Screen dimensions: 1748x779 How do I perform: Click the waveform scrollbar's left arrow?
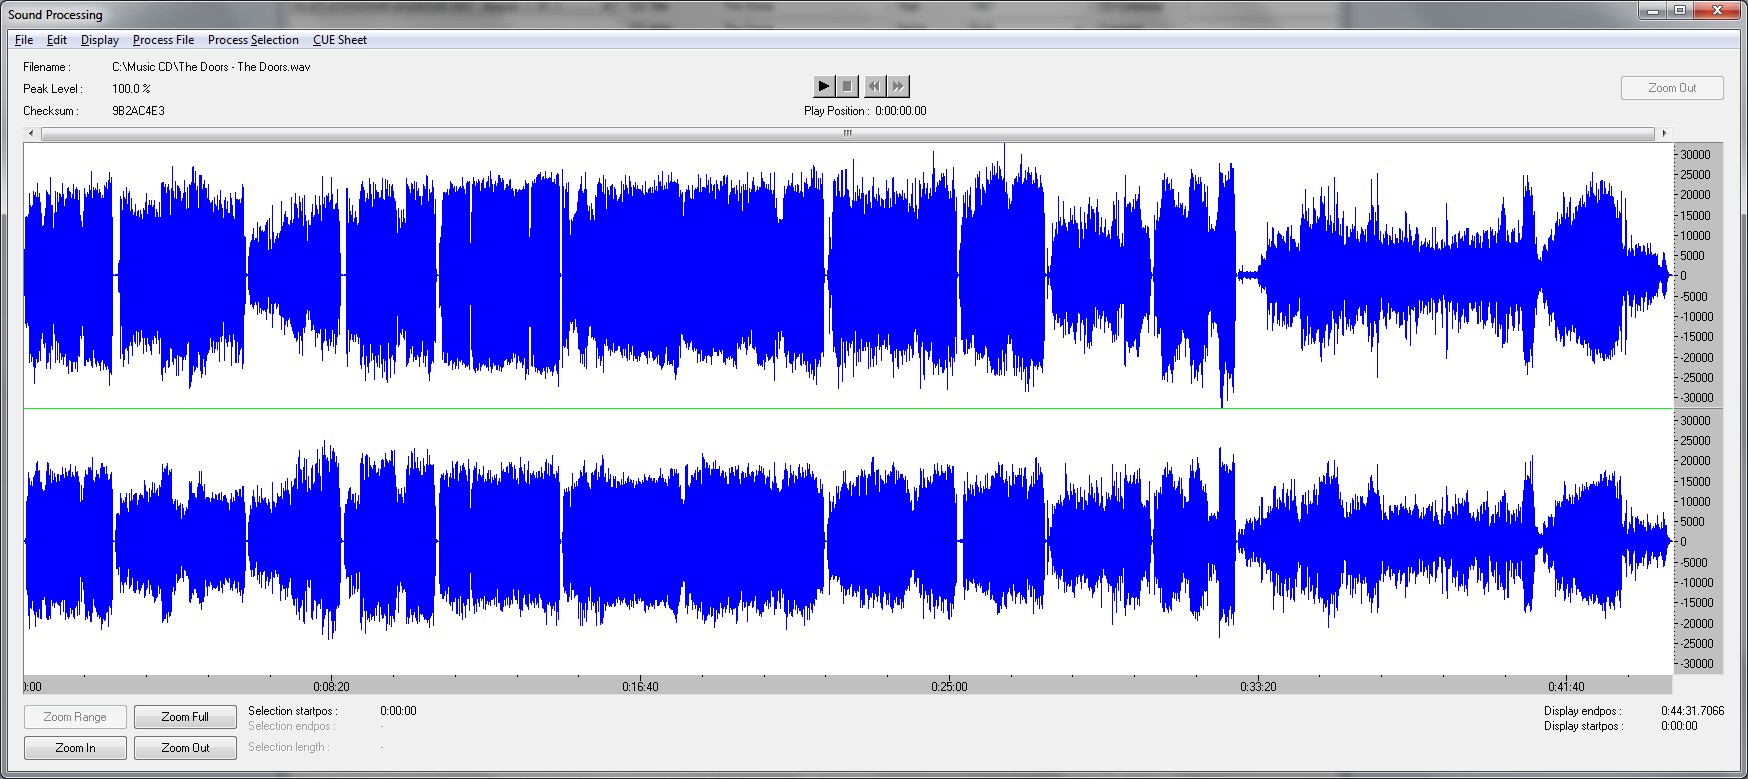31,133
